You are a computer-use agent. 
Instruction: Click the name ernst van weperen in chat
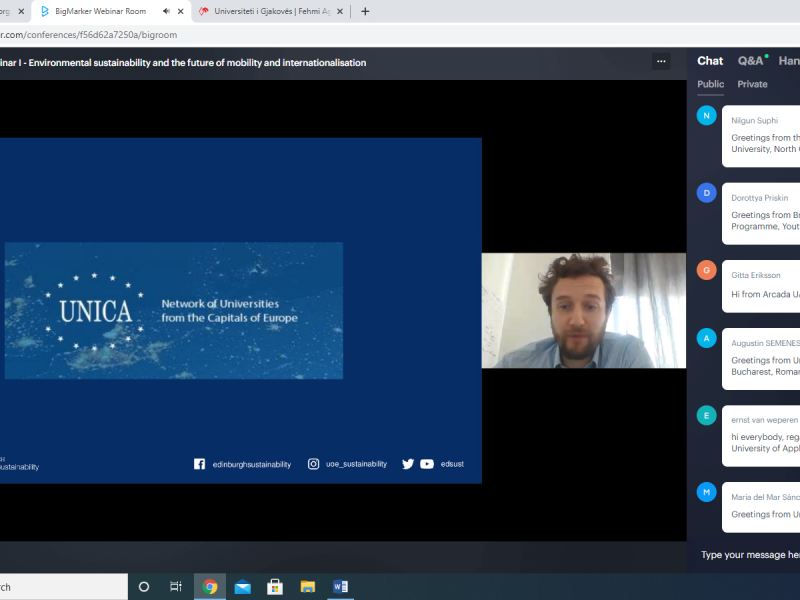764,420
